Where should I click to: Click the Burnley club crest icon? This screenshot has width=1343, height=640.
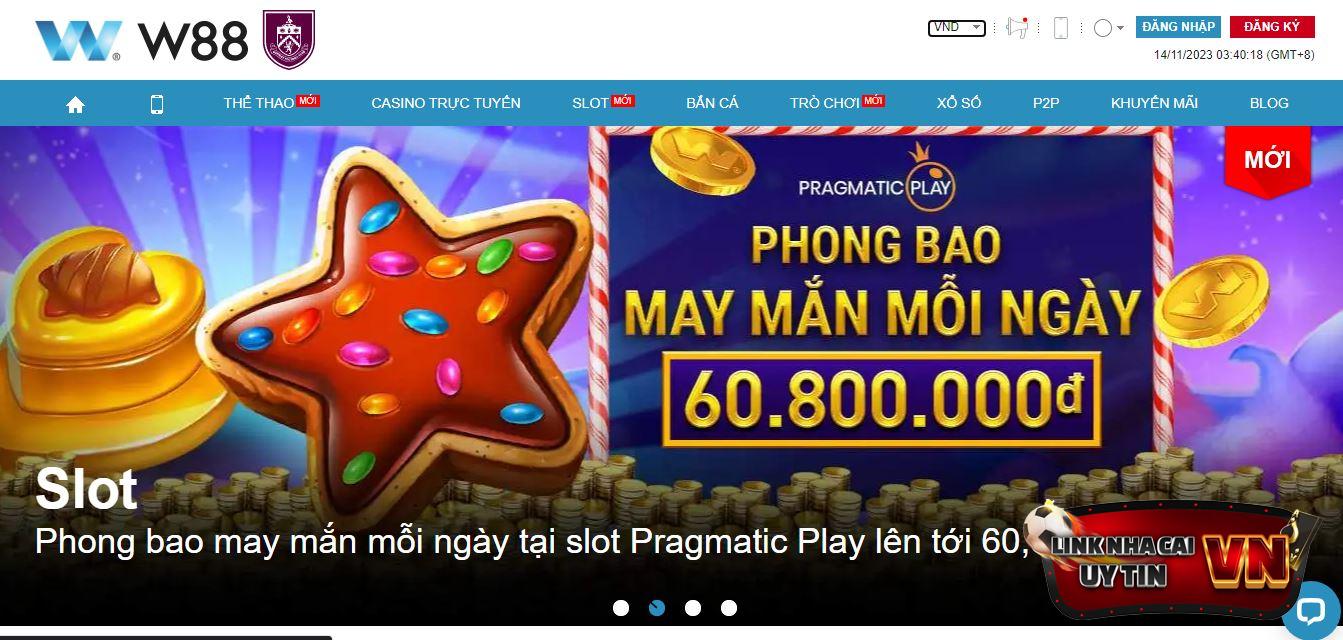pos(289,40)
